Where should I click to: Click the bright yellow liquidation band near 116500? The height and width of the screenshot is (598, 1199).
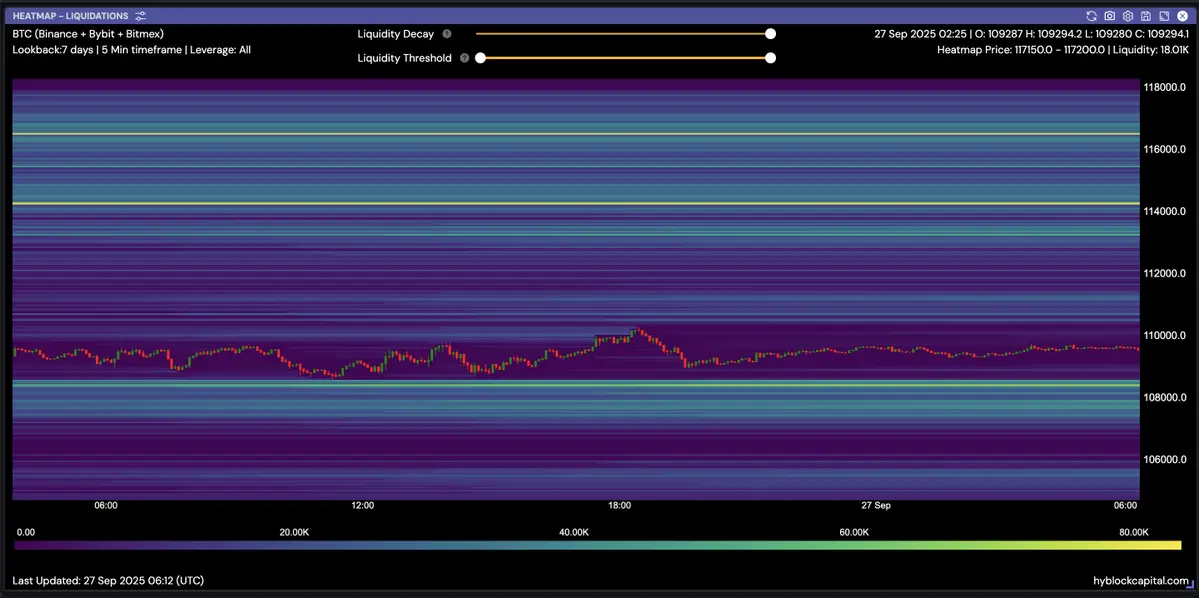tap(575, 134)
